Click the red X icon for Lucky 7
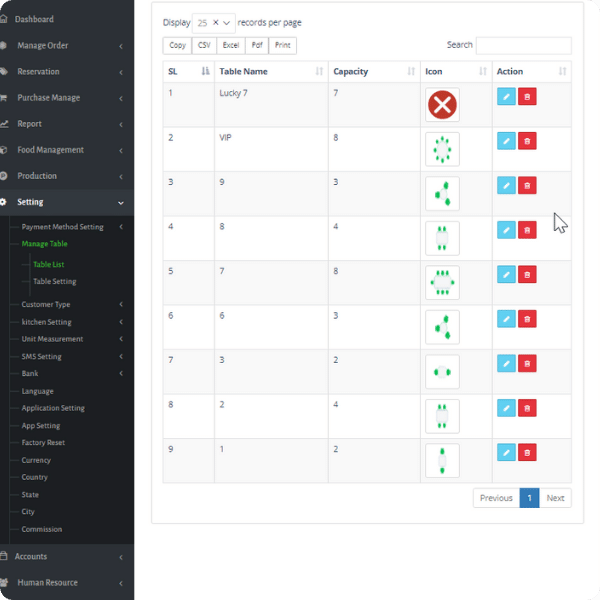600x600 pixels. [x=442, y=105]
